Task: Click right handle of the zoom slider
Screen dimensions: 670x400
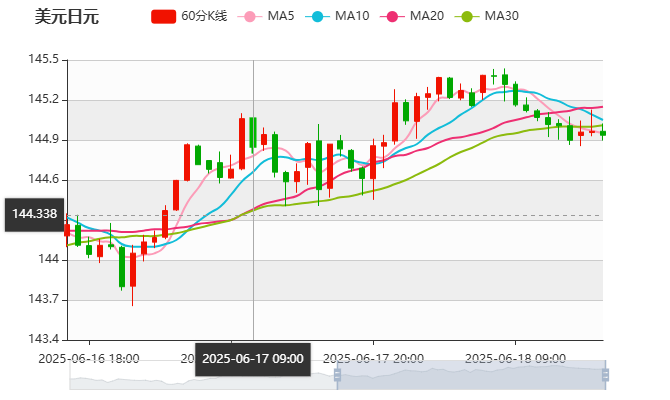Action: click(x=605, y=375)
